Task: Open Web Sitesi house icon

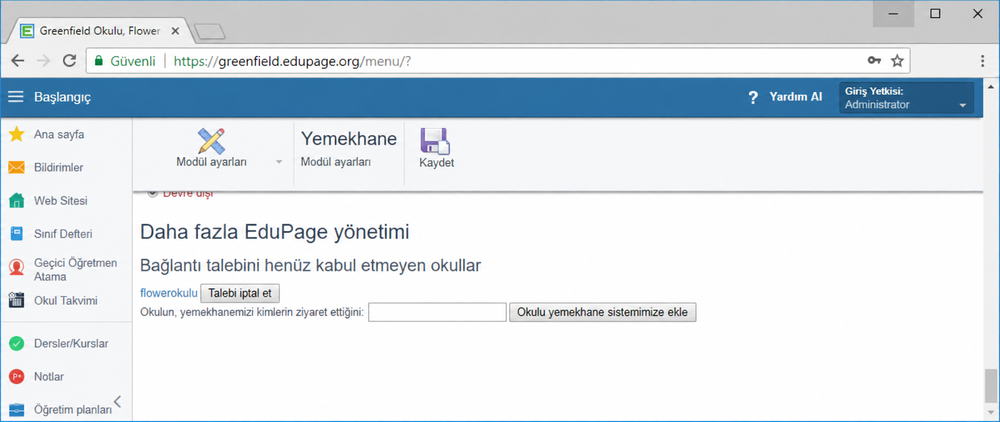Action: 17,201
